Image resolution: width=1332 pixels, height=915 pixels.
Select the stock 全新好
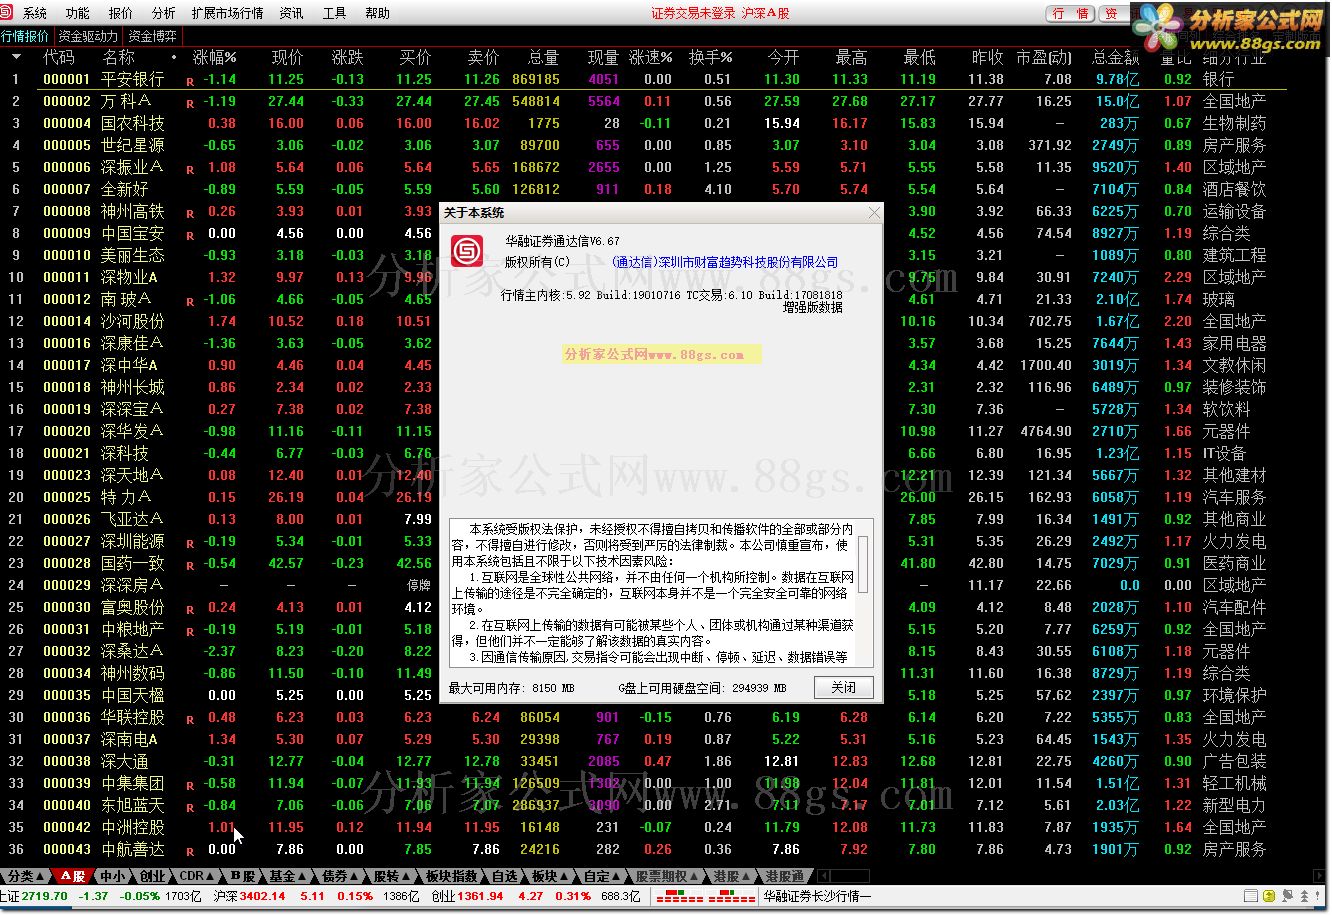tap(125, 189)
